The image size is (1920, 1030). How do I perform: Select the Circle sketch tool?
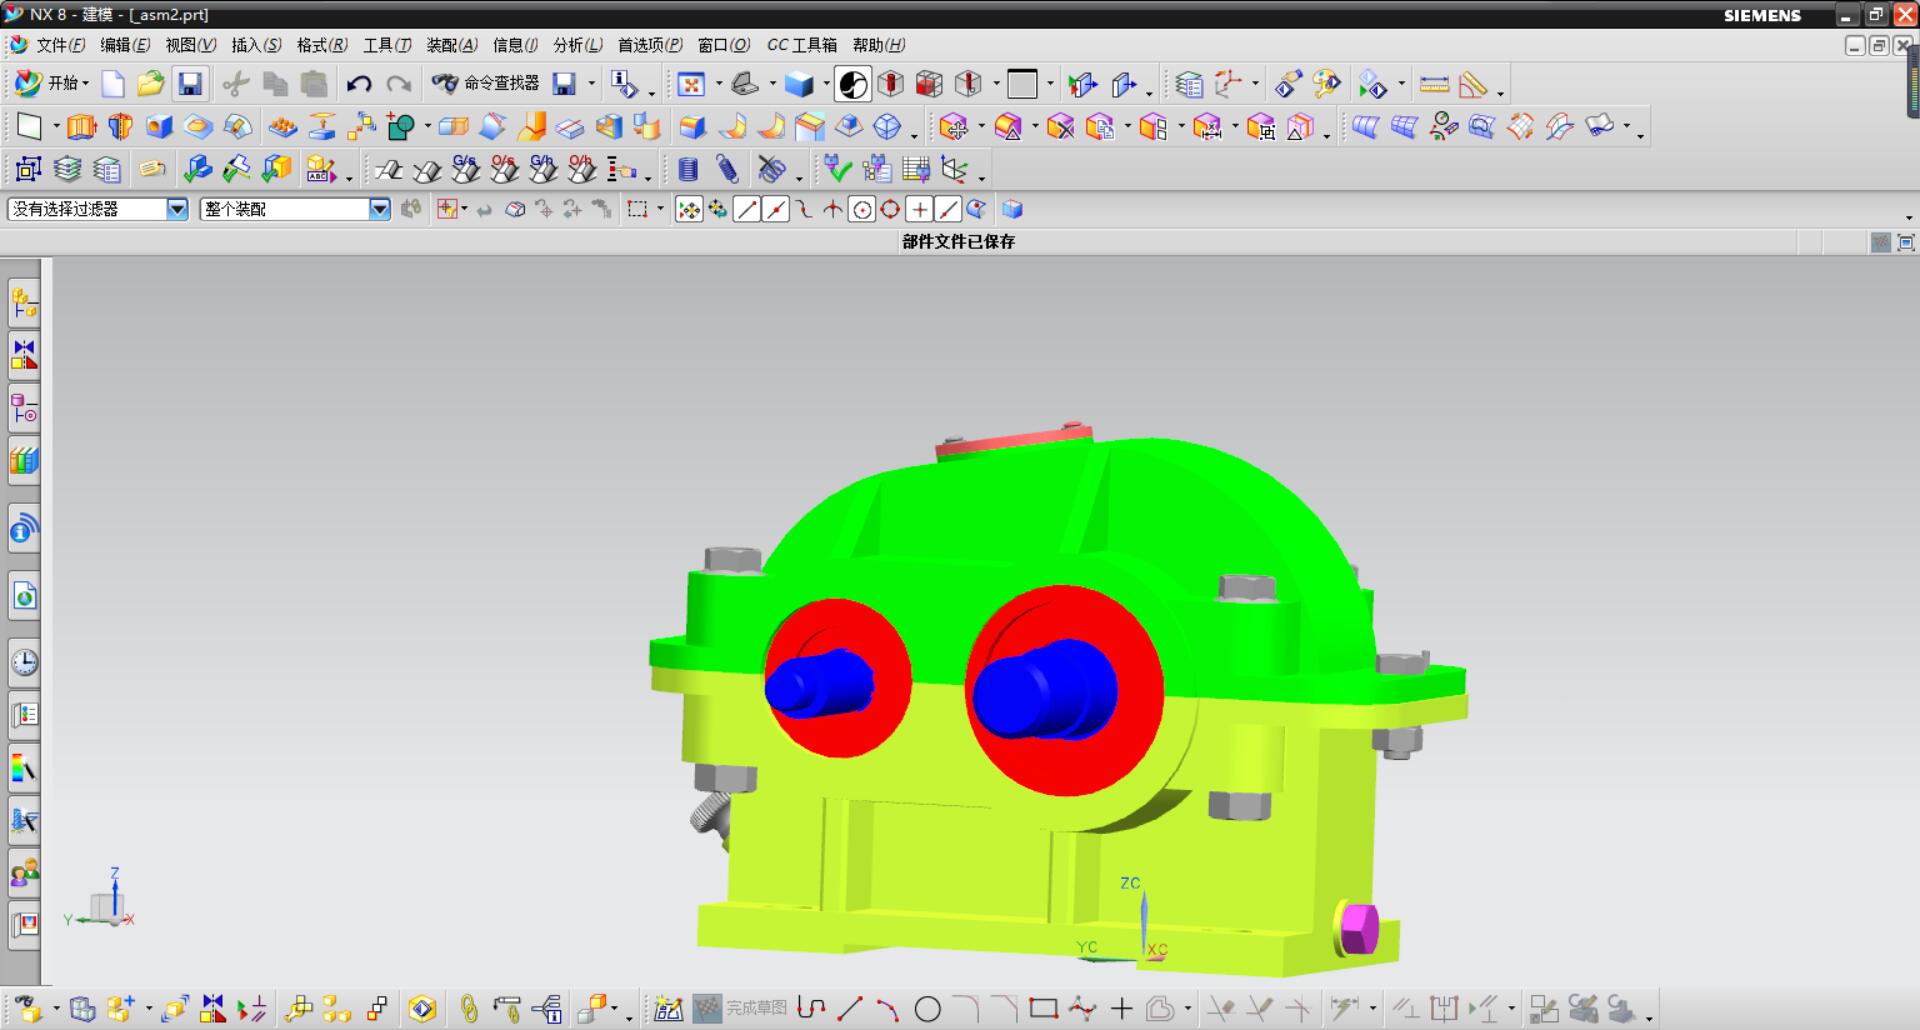tap(927, 1009)
